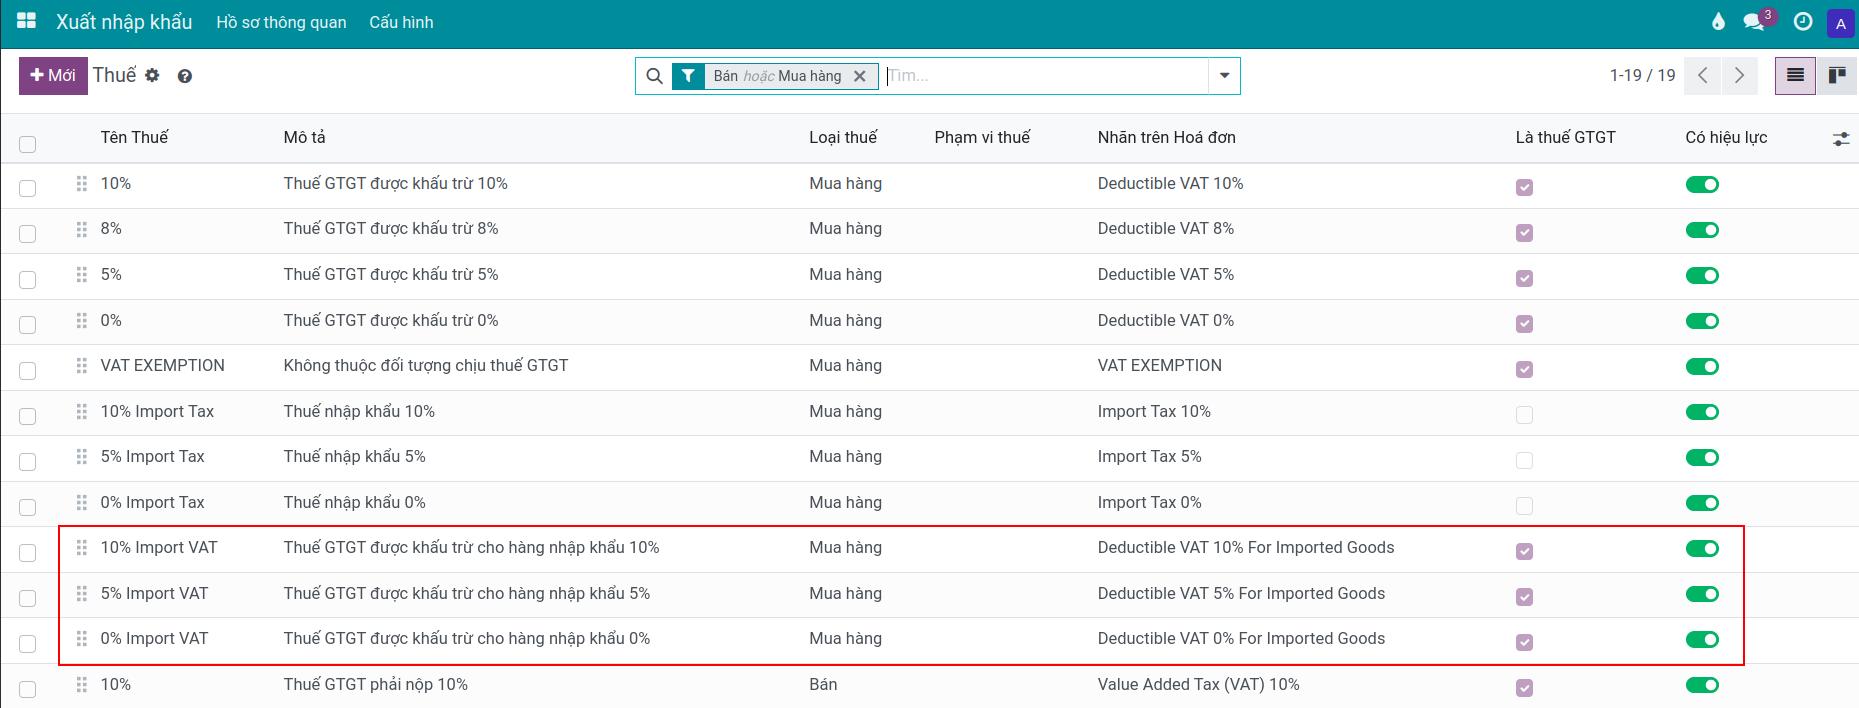Click Thuế GTGT phải nộp 10% description
This screenshot has height=708, width=1859.
coord(376,685)
